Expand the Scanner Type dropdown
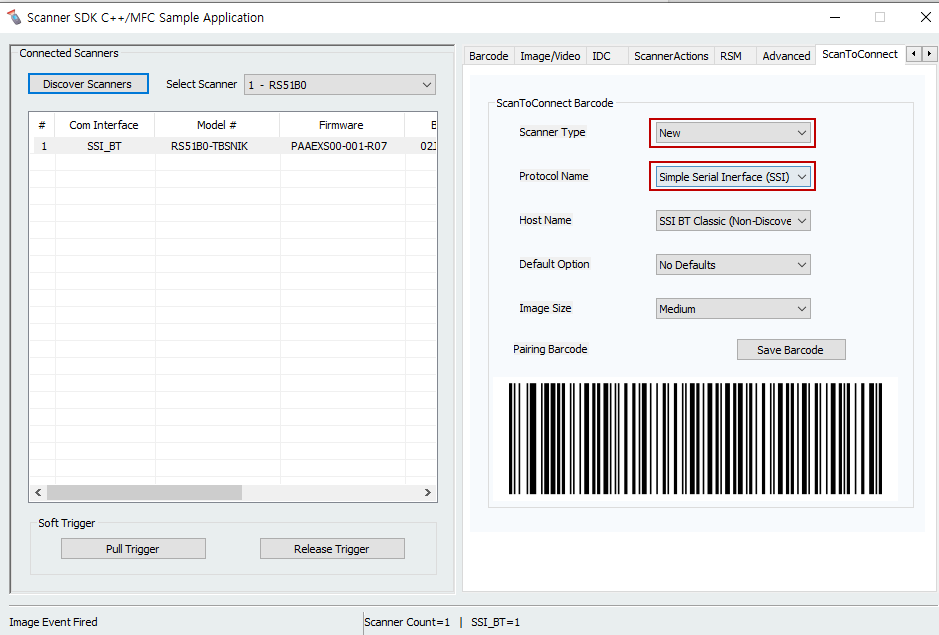The height and width of the screenshot is (635, 939). point(732,133)
